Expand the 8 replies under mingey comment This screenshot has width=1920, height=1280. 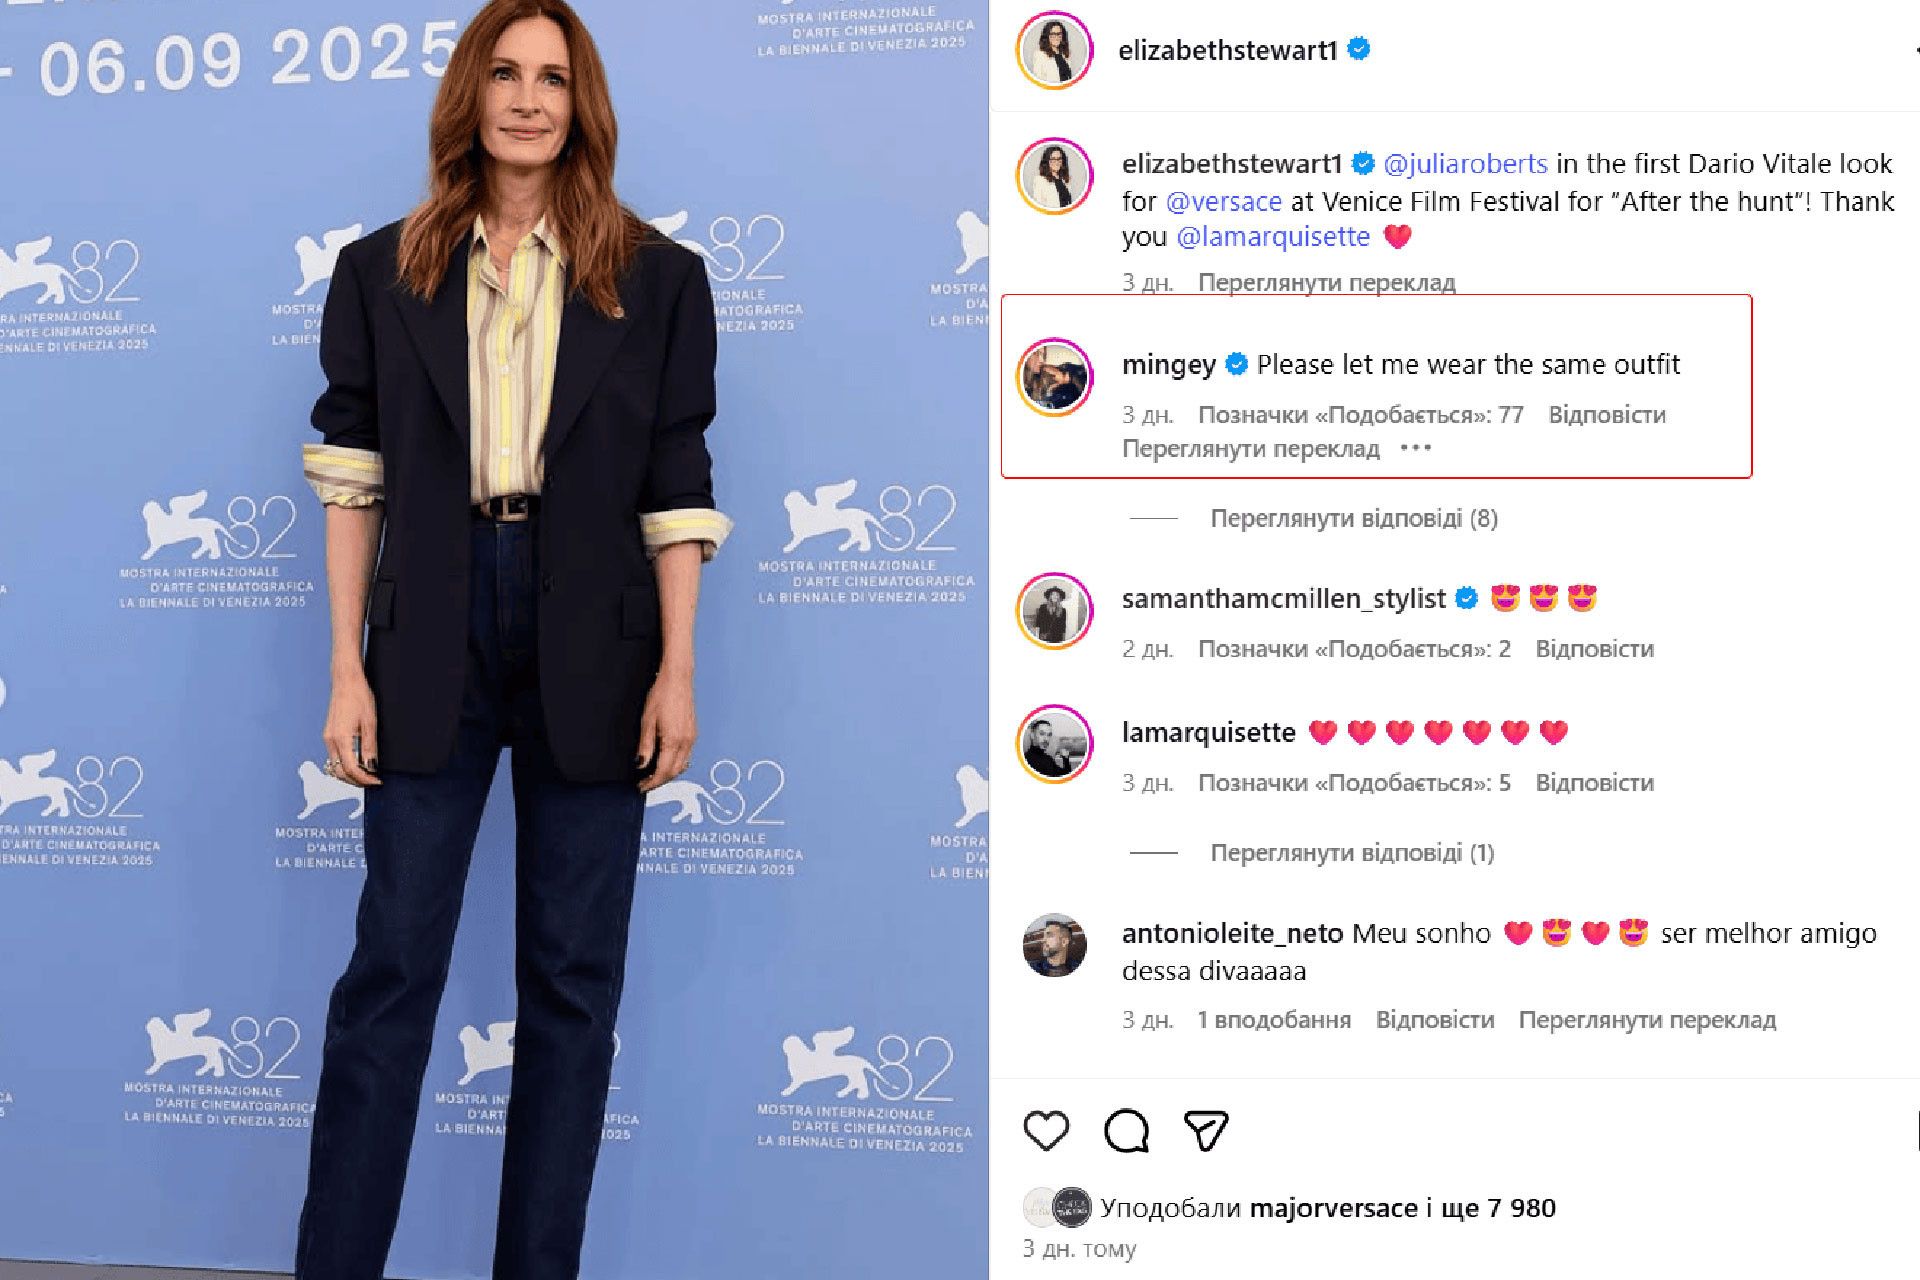pos(1354,518)
